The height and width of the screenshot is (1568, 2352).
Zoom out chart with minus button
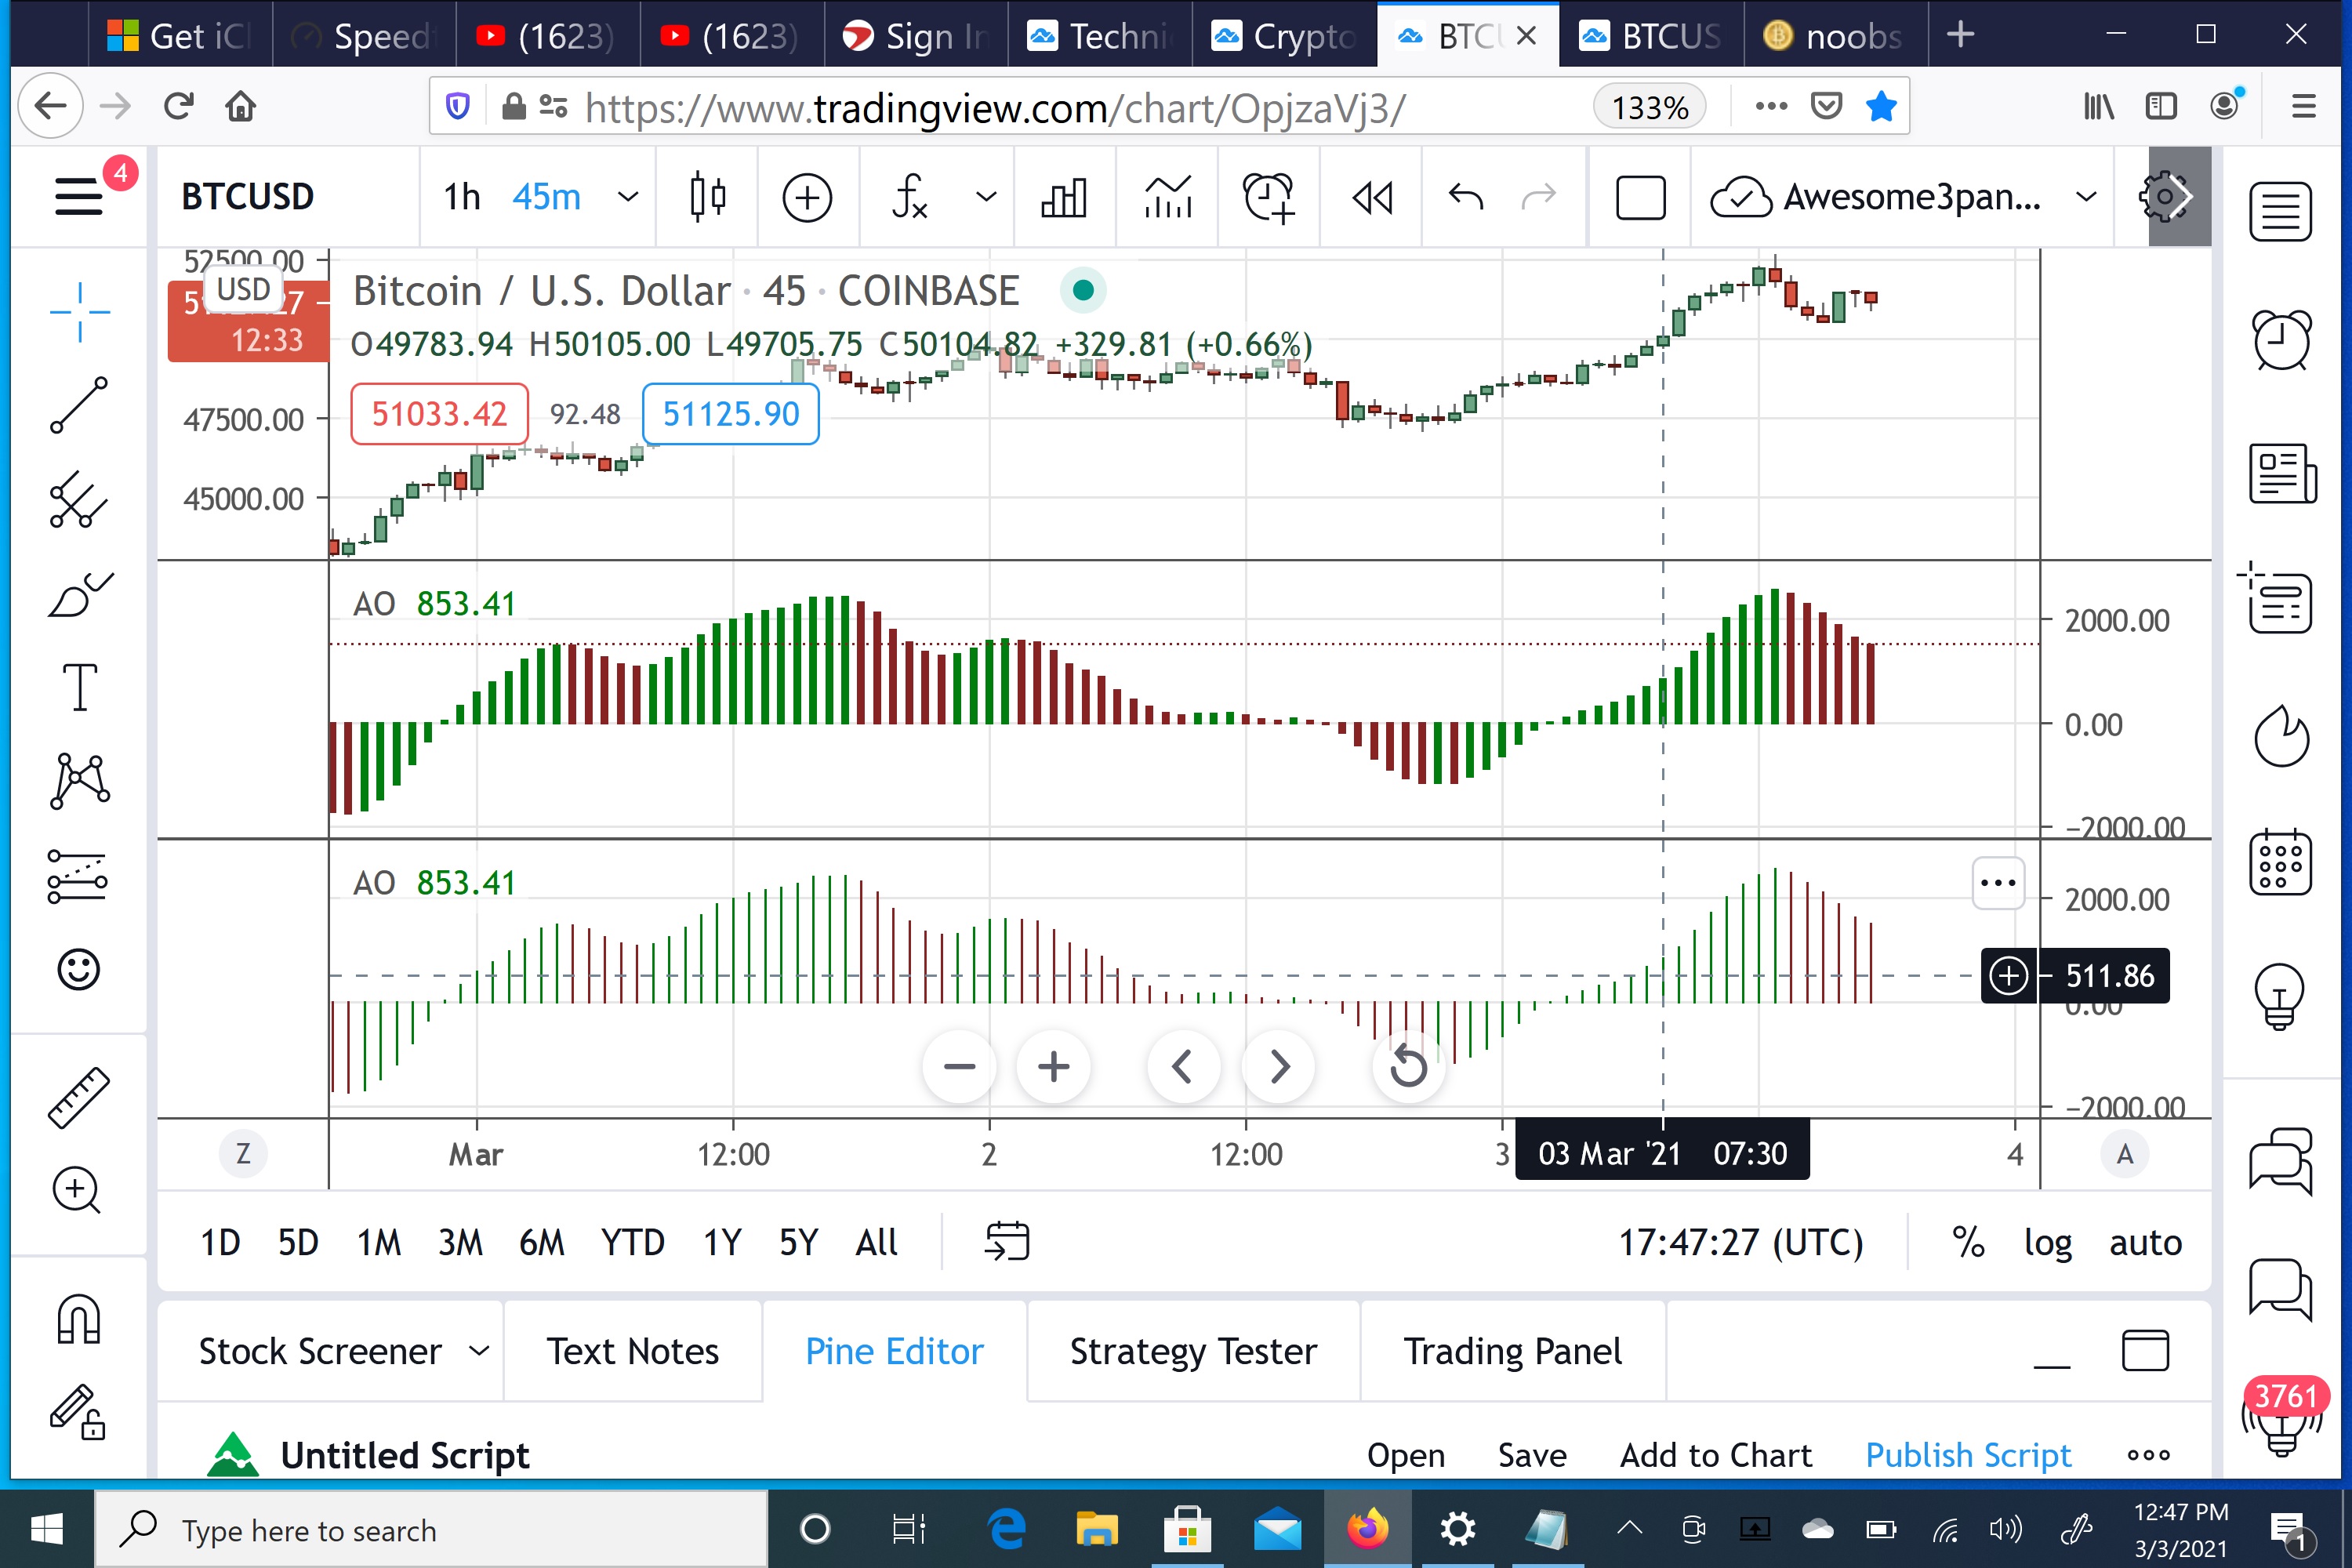(959, 1067)
